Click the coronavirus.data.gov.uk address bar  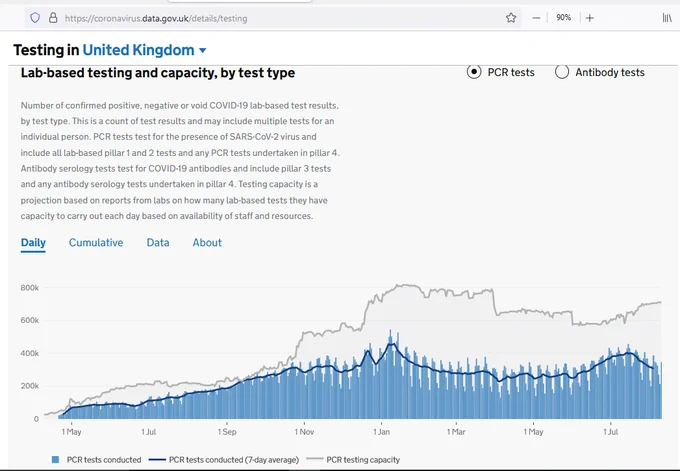click(273, 18)
